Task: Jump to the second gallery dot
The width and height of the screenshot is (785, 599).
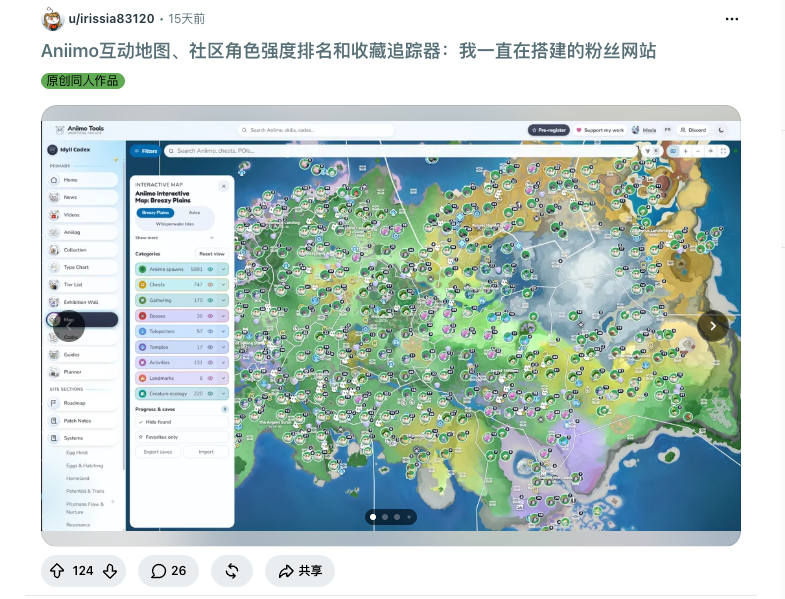Action: pos(385,517)
